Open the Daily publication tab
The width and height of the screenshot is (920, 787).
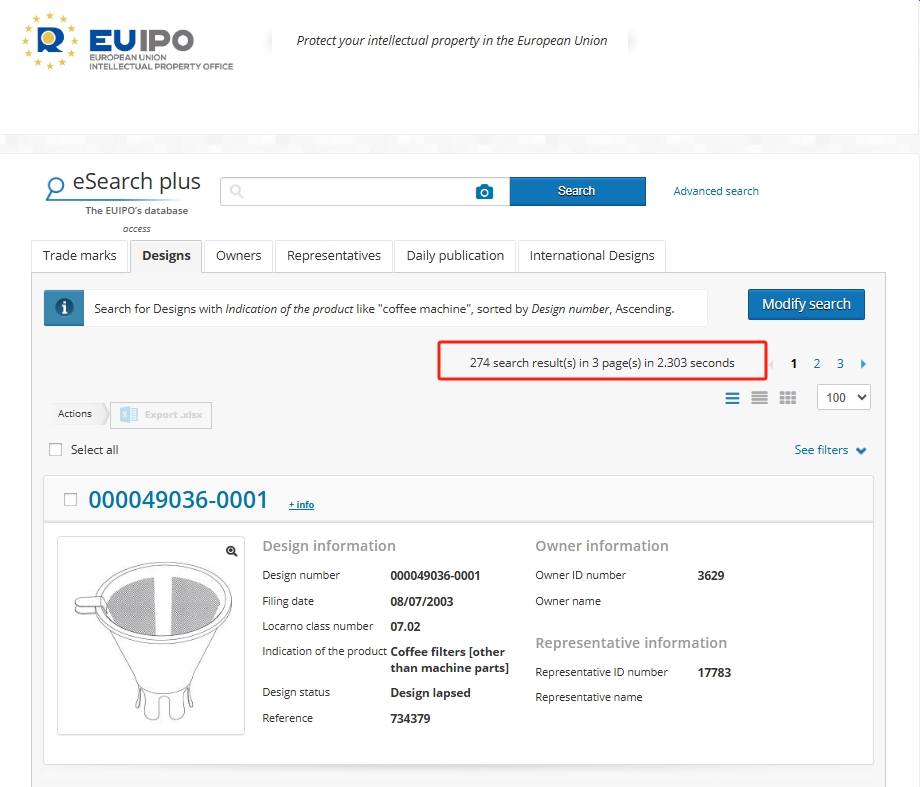pyautogui.click(x=455, y=256)
